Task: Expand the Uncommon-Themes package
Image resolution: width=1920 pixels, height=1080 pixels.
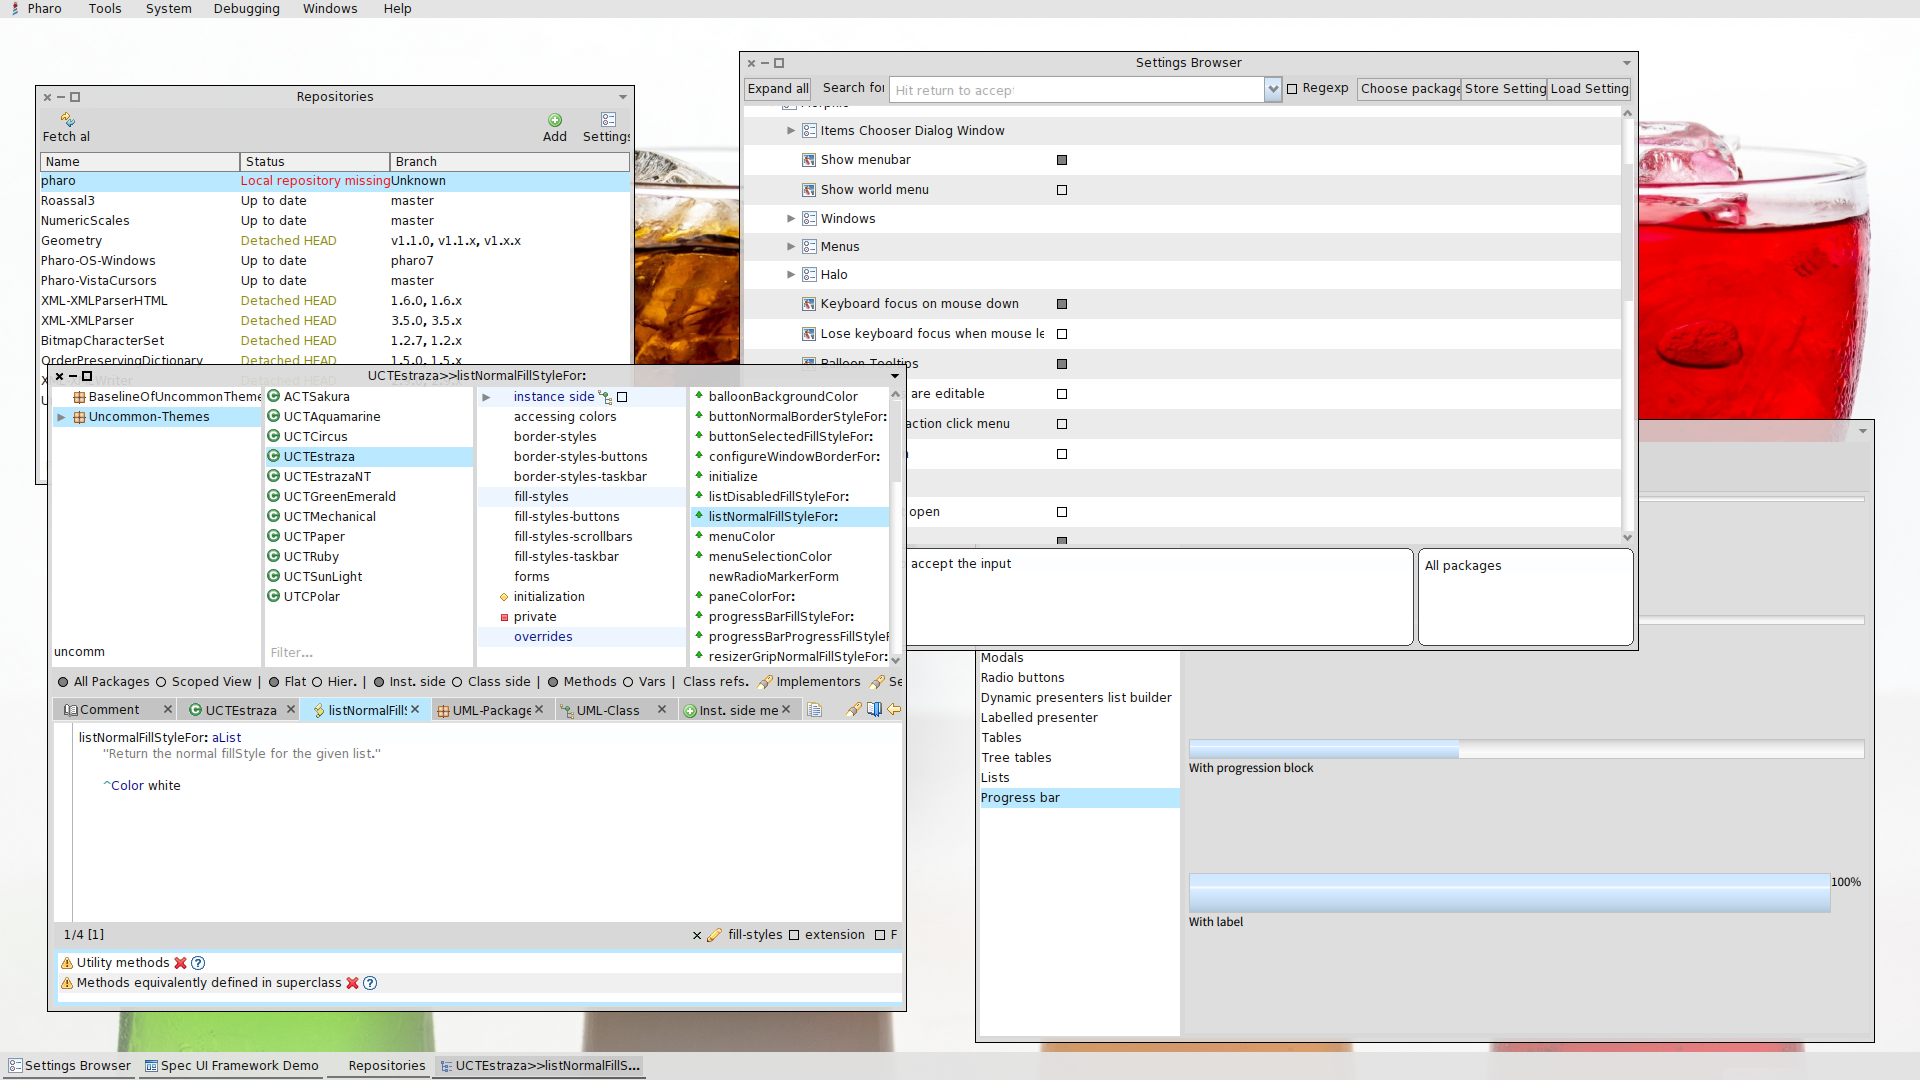Action: pos(62,417)
